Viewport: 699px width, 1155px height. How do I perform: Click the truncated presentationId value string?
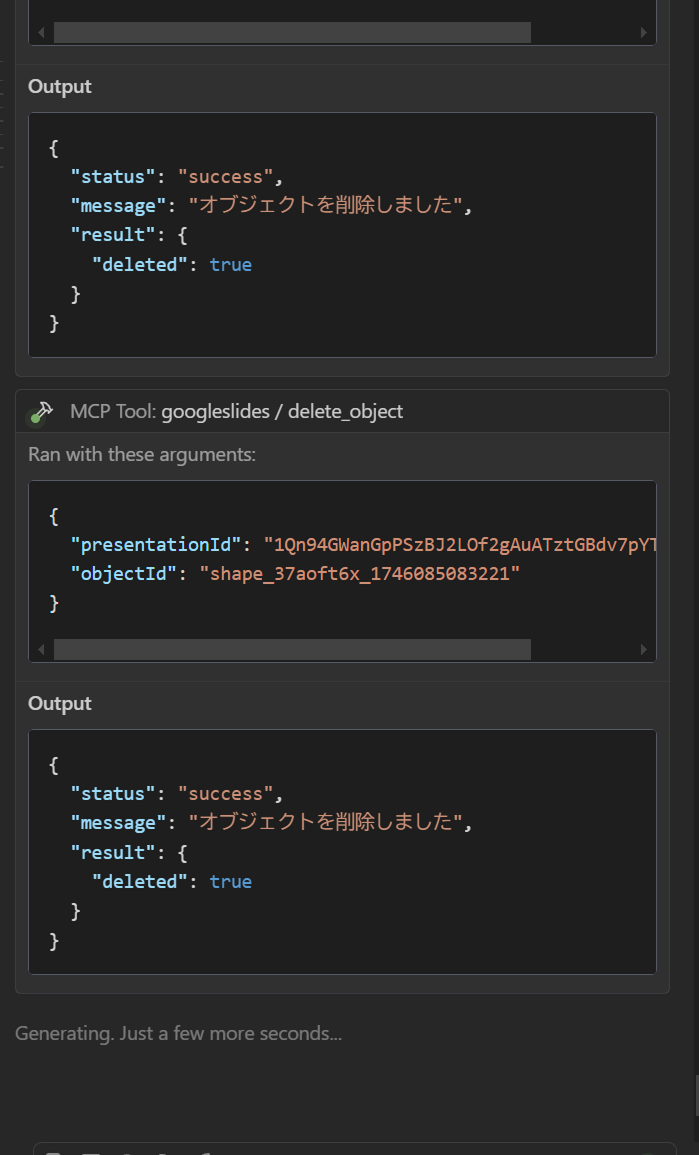pyautogui.click(x=460, y=545)
